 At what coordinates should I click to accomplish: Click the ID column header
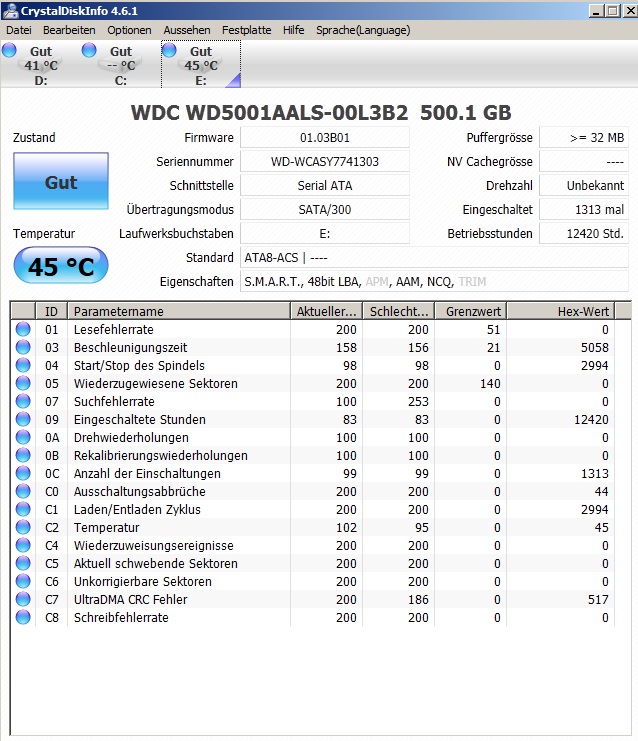coord(52,311)
